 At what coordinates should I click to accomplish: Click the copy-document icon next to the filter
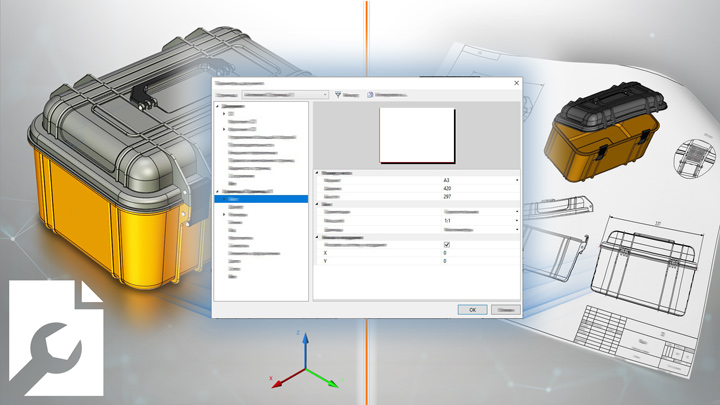click(x=370, y=95)
